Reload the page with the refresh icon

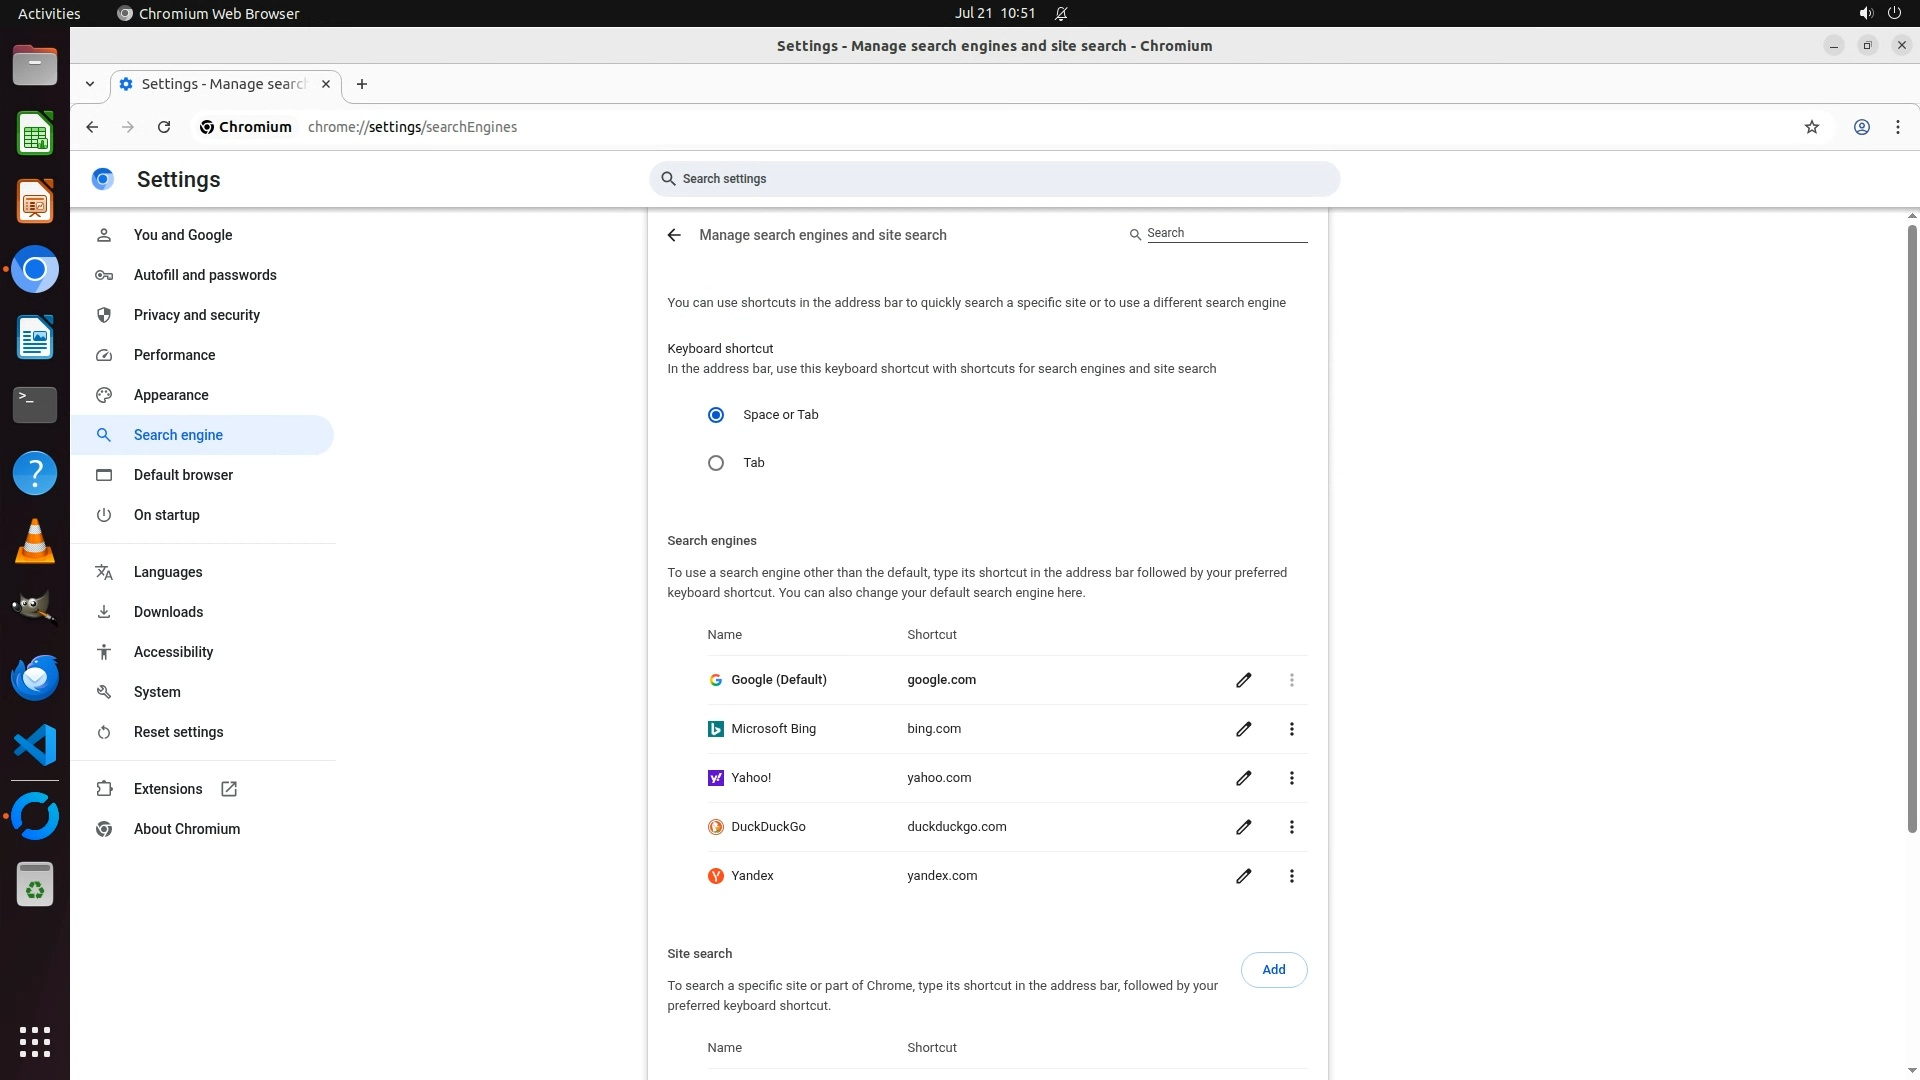click(x=164, y=127)
